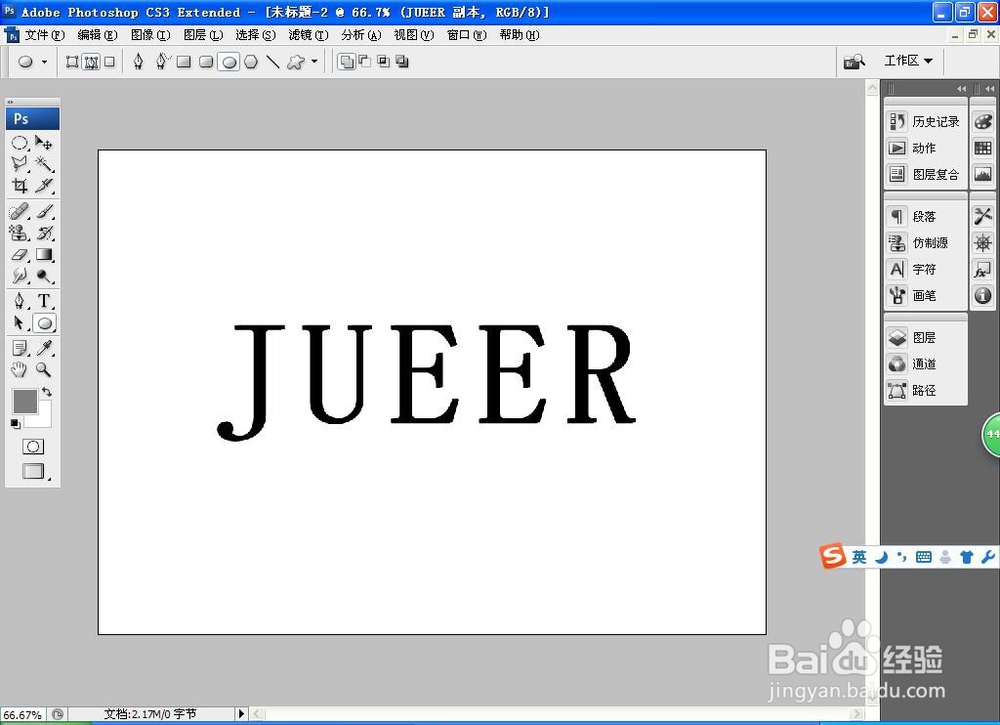Viewport: 1000px width, 725px height.
Task: Collapse the far right panel dock arrows
Action: tap(989, 89)
